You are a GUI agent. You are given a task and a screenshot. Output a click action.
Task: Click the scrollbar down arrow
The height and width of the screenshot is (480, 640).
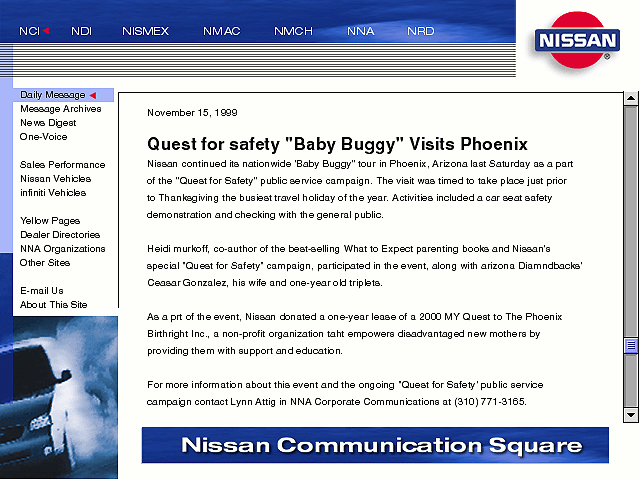tap(631, 416)
